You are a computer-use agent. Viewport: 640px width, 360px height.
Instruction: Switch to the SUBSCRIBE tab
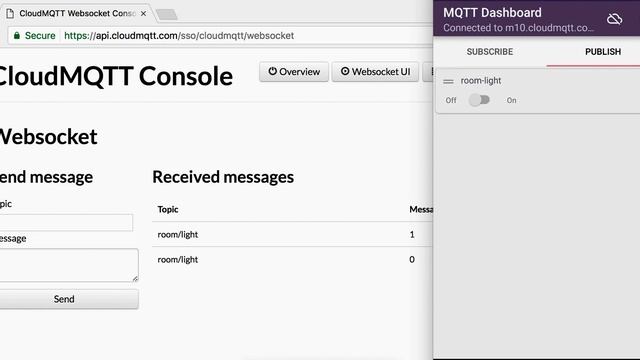click(x=490, y=52)
